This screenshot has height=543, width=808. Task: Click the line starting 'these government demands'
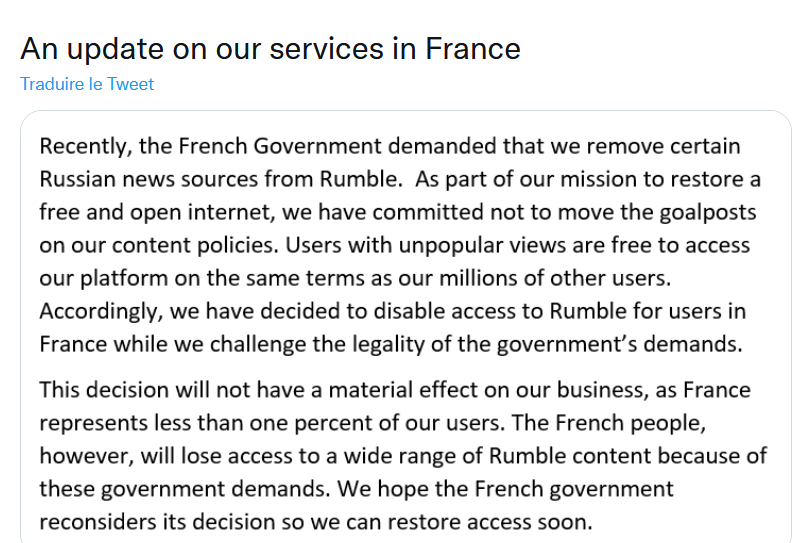click(x=356, y=489)
